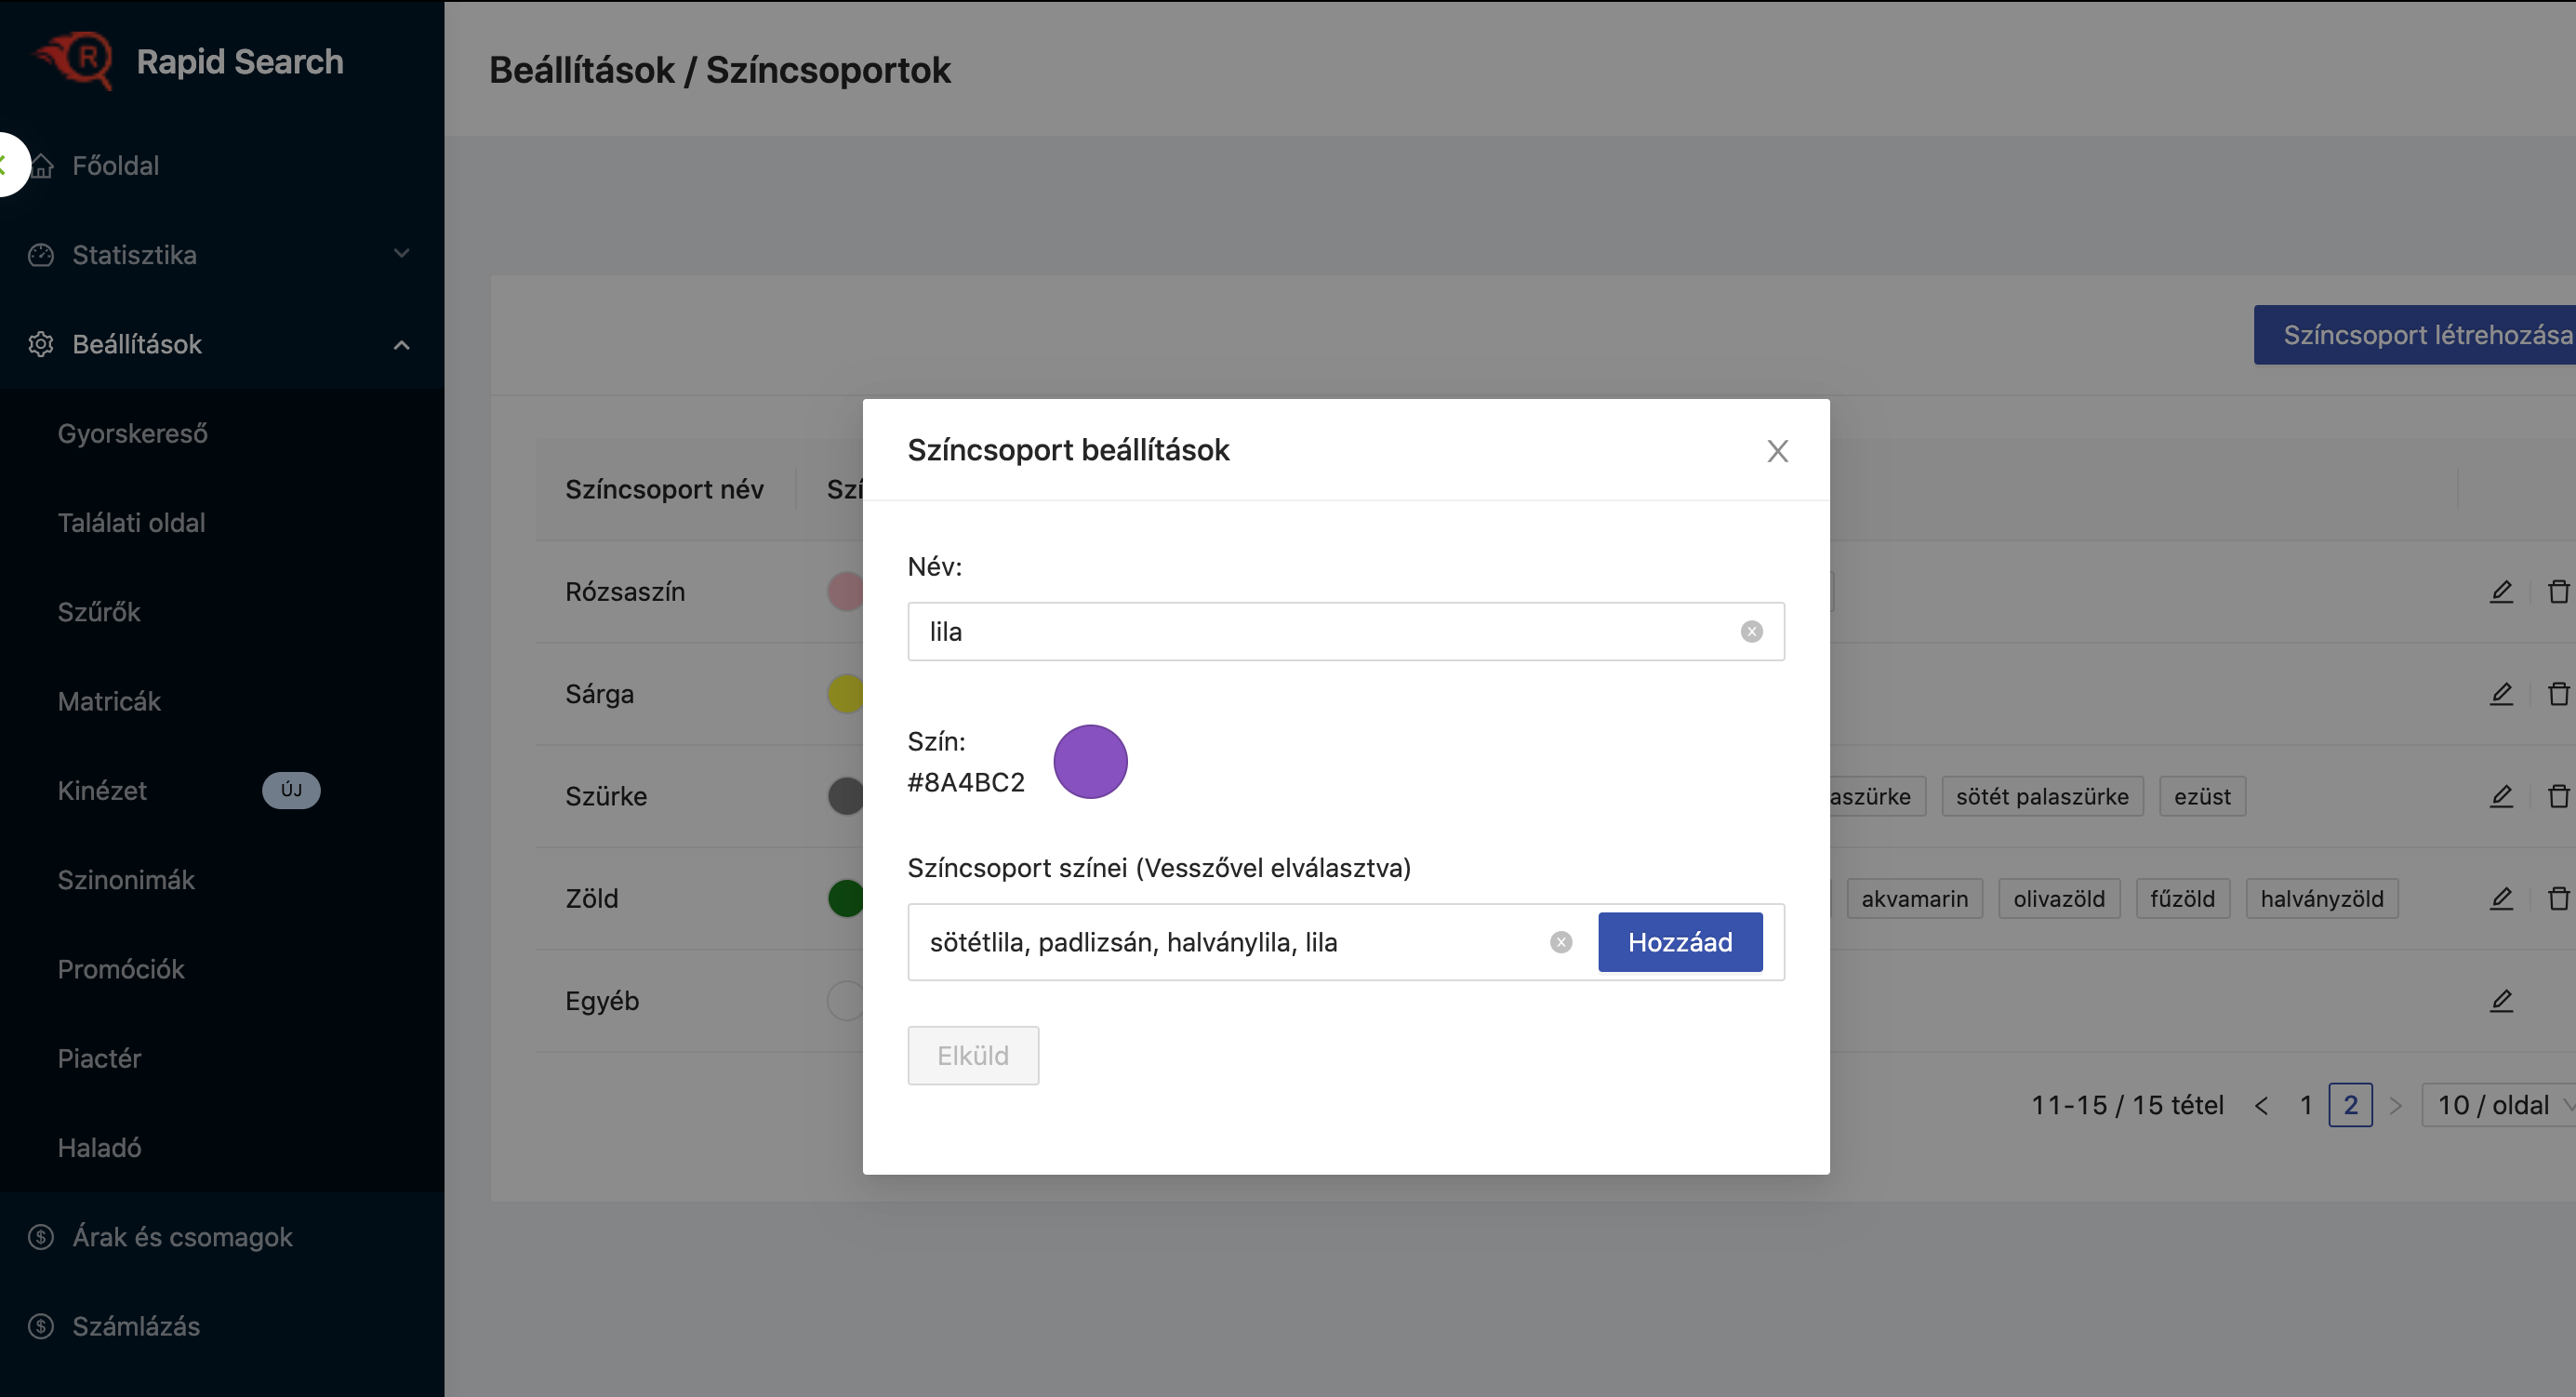The image size is (2576, 1397).
Task: Clear the Név input using its X icon
Action: pyautogui.click(x=1751, y=632)
